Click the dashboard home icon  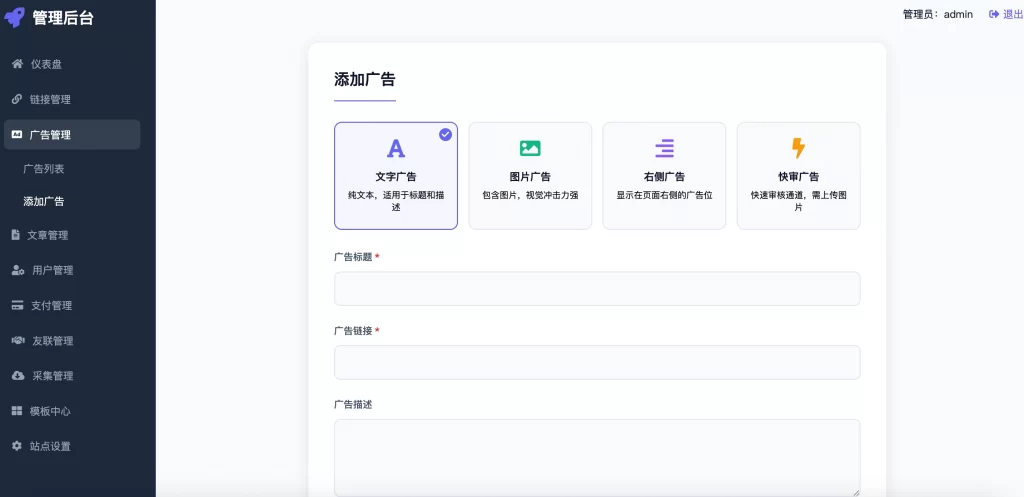[x=17, y=64]
